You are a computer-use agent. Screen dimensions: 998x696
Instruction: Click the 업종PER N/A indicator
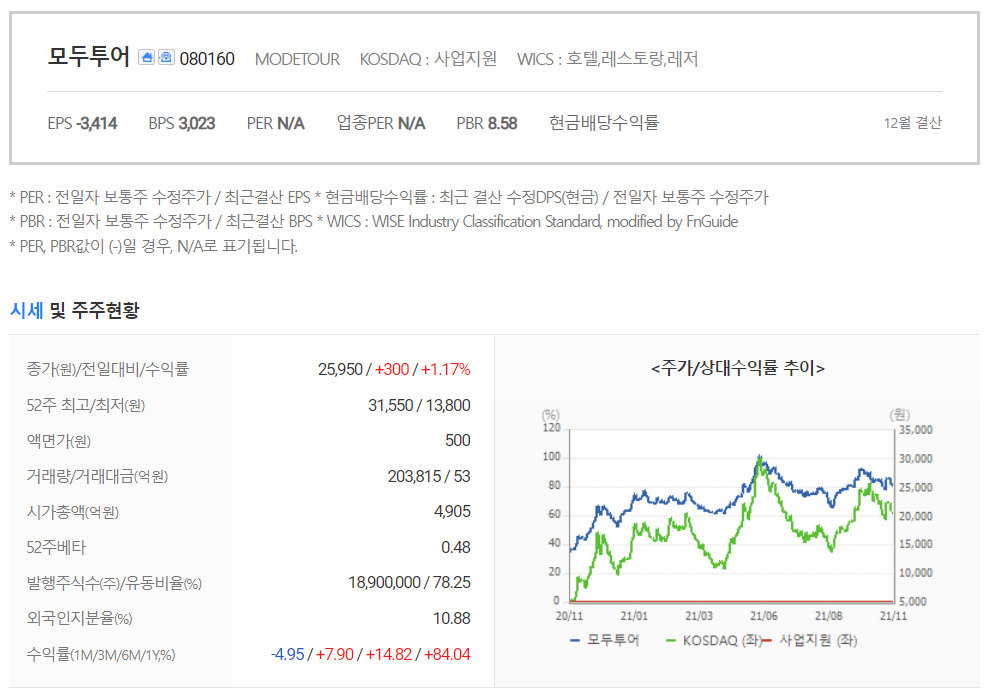381,123
